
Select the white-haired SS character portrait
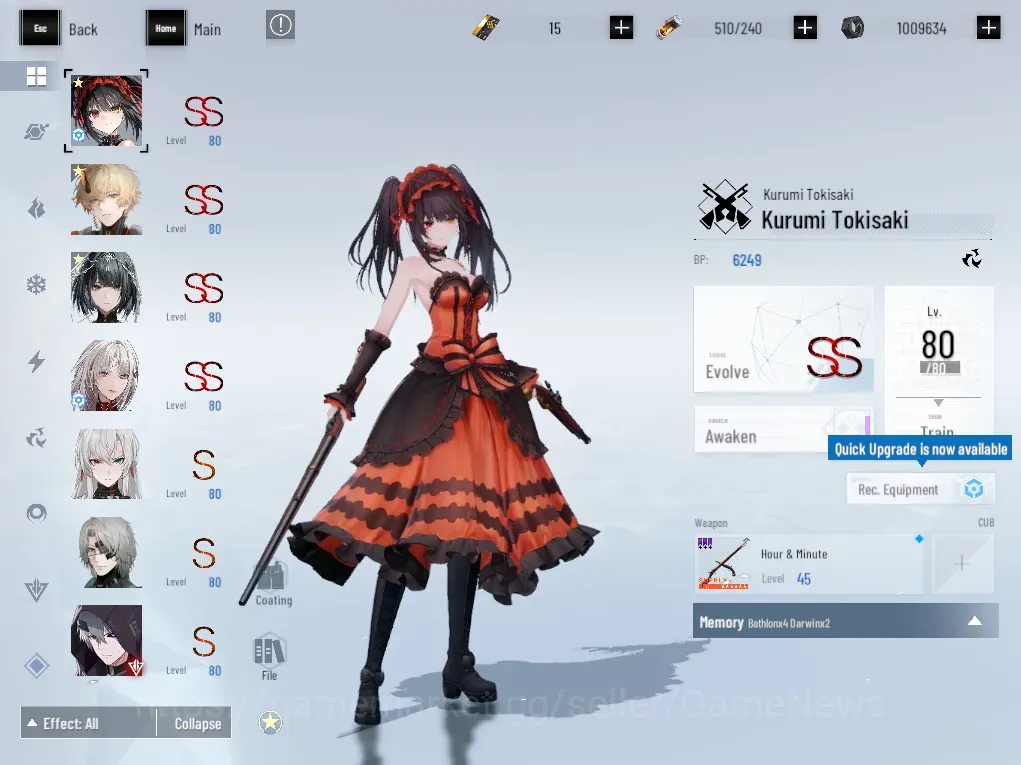106,375
